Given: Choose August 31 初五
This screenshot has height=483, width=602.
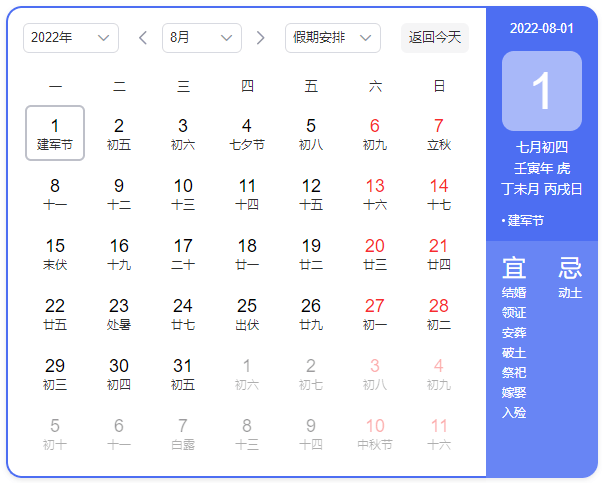Looking at the screenshot, I should coord(183,373).
